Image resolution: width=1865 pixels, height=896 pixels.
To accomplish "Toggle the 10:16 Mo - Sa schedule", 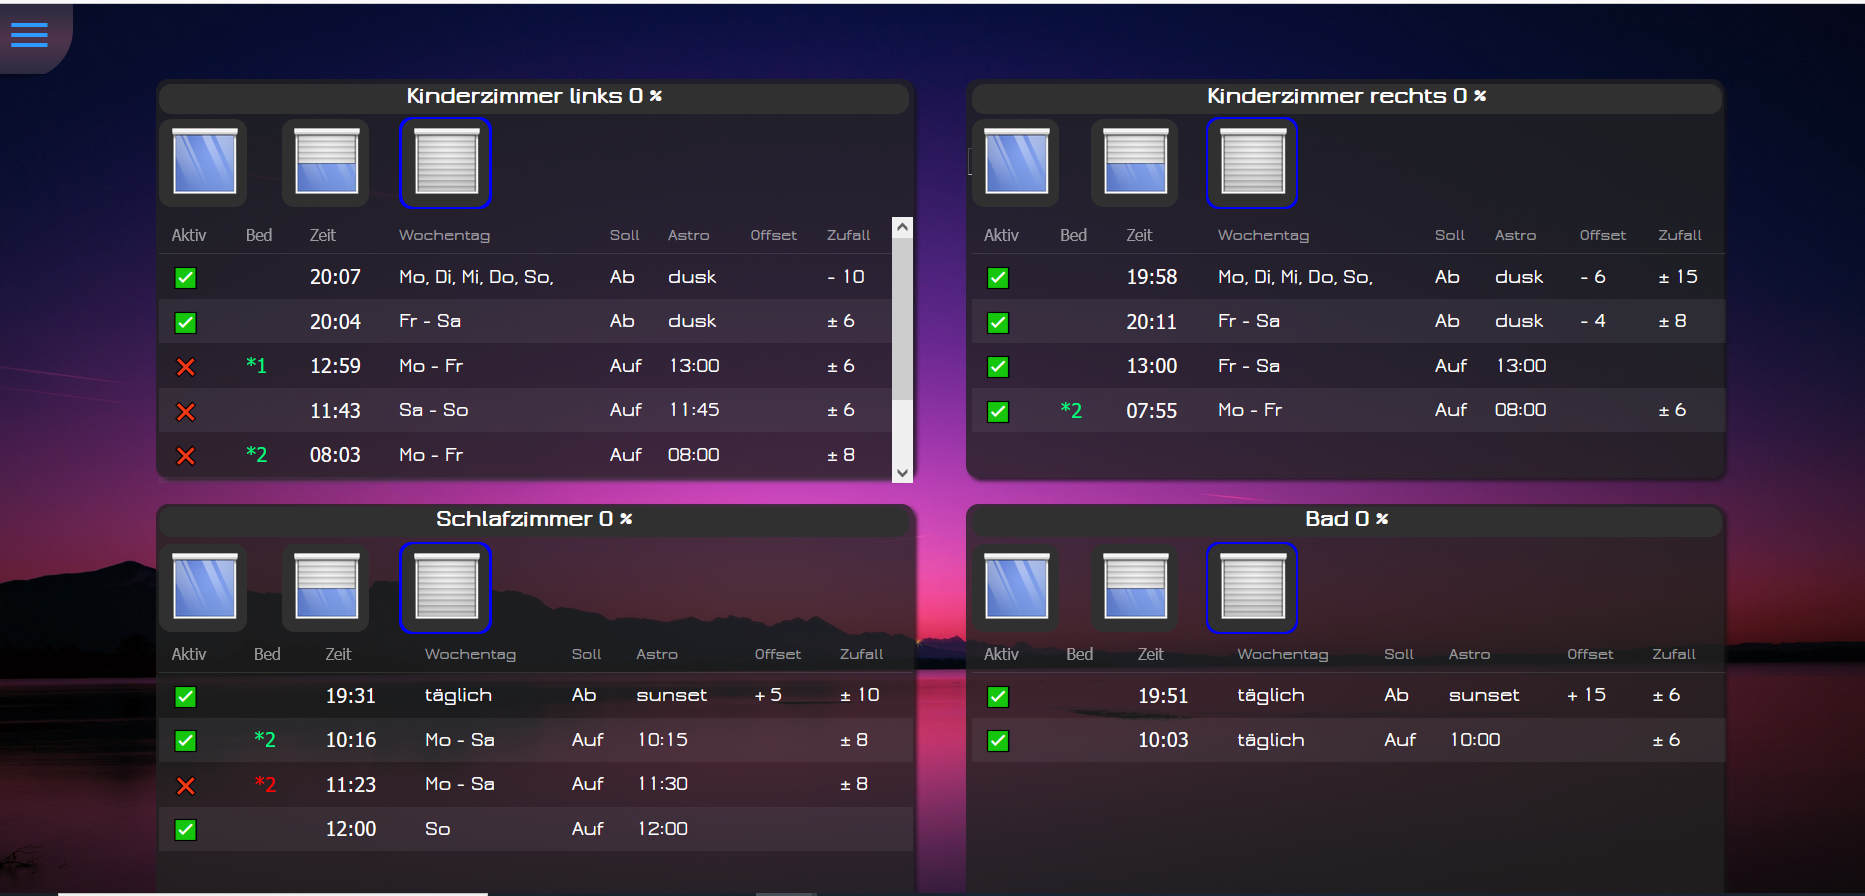I will 186,741.
